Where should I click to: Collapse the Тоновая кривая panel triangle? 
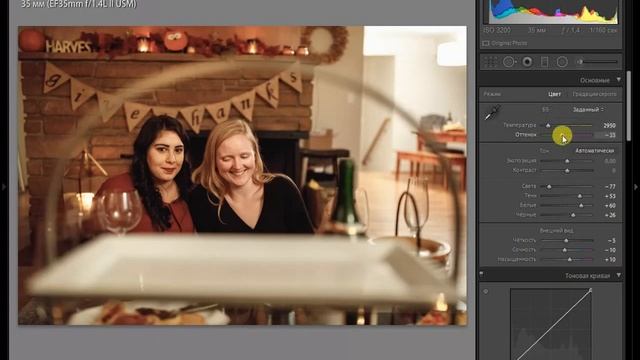(618, 276)
